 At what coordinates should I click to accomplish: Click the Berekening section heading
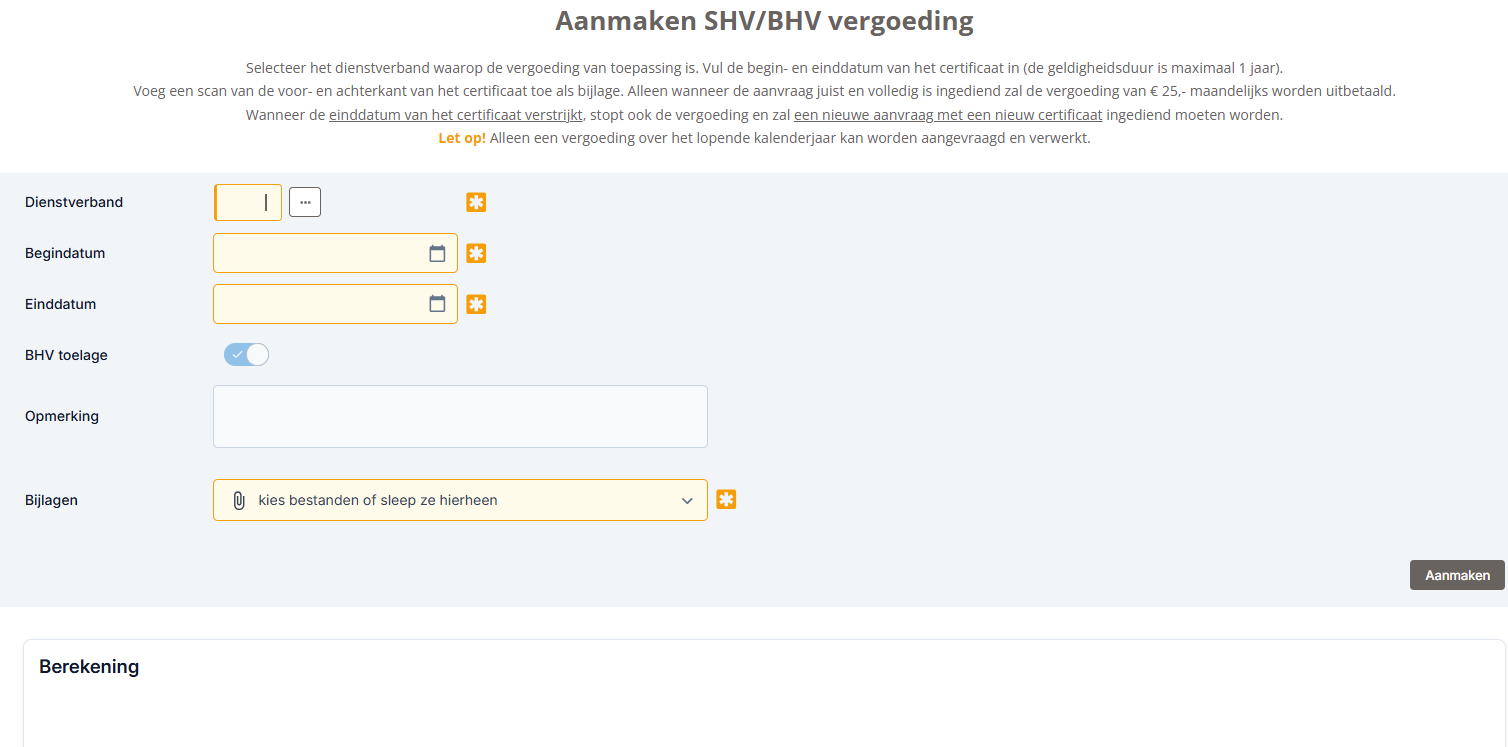[x=89, y=667]
